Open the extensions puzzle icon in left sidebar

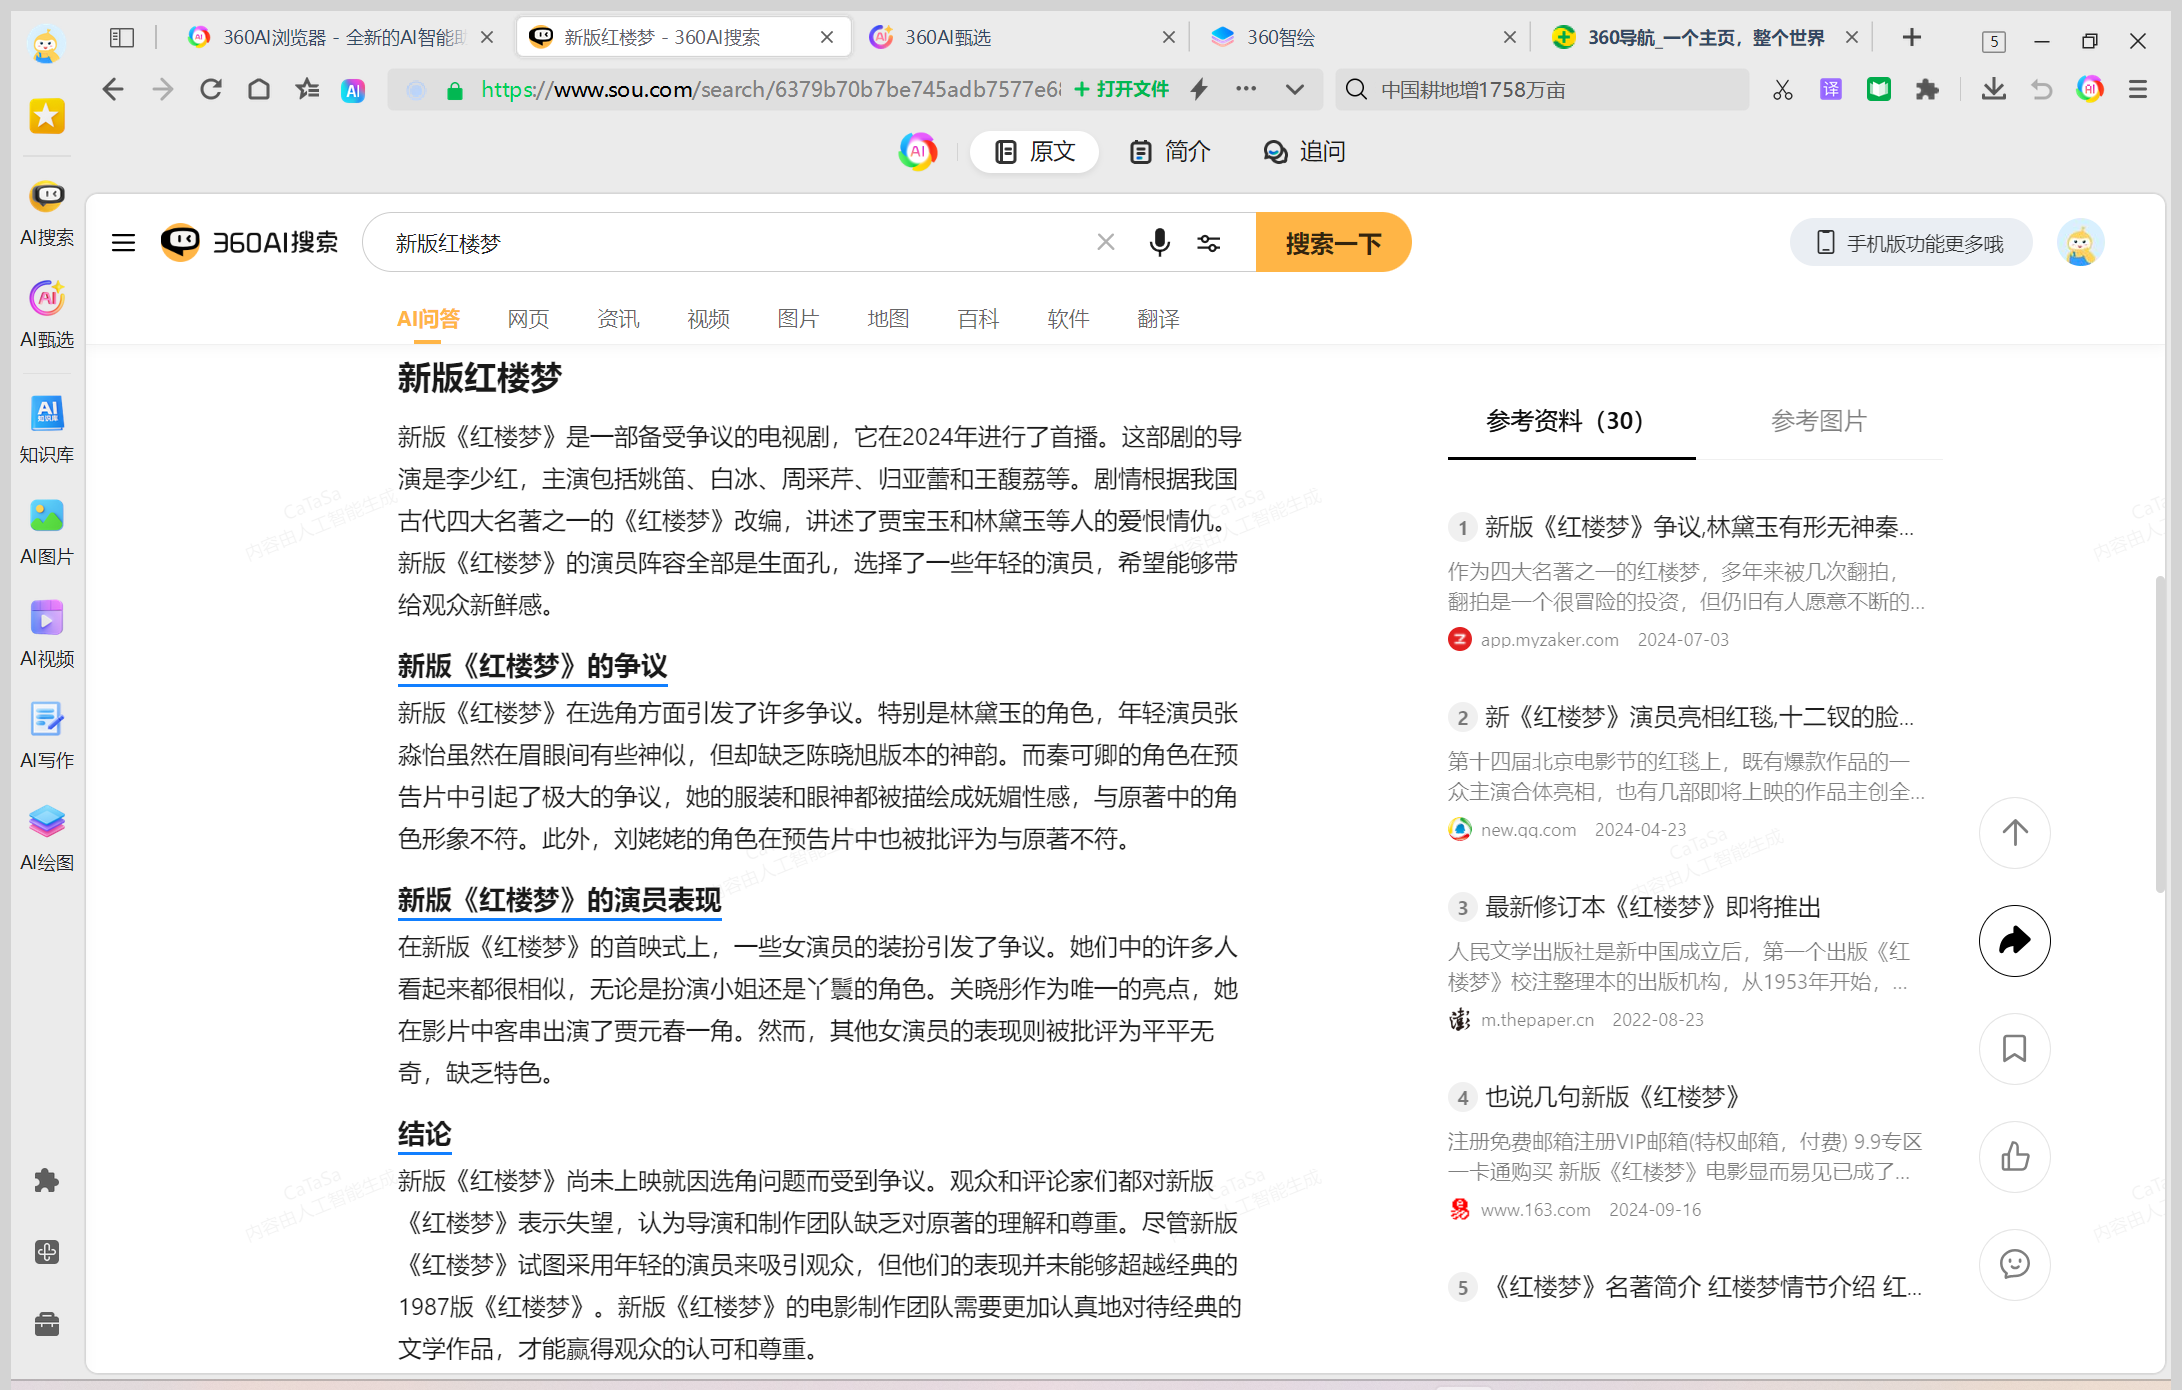click(47, 1181)
